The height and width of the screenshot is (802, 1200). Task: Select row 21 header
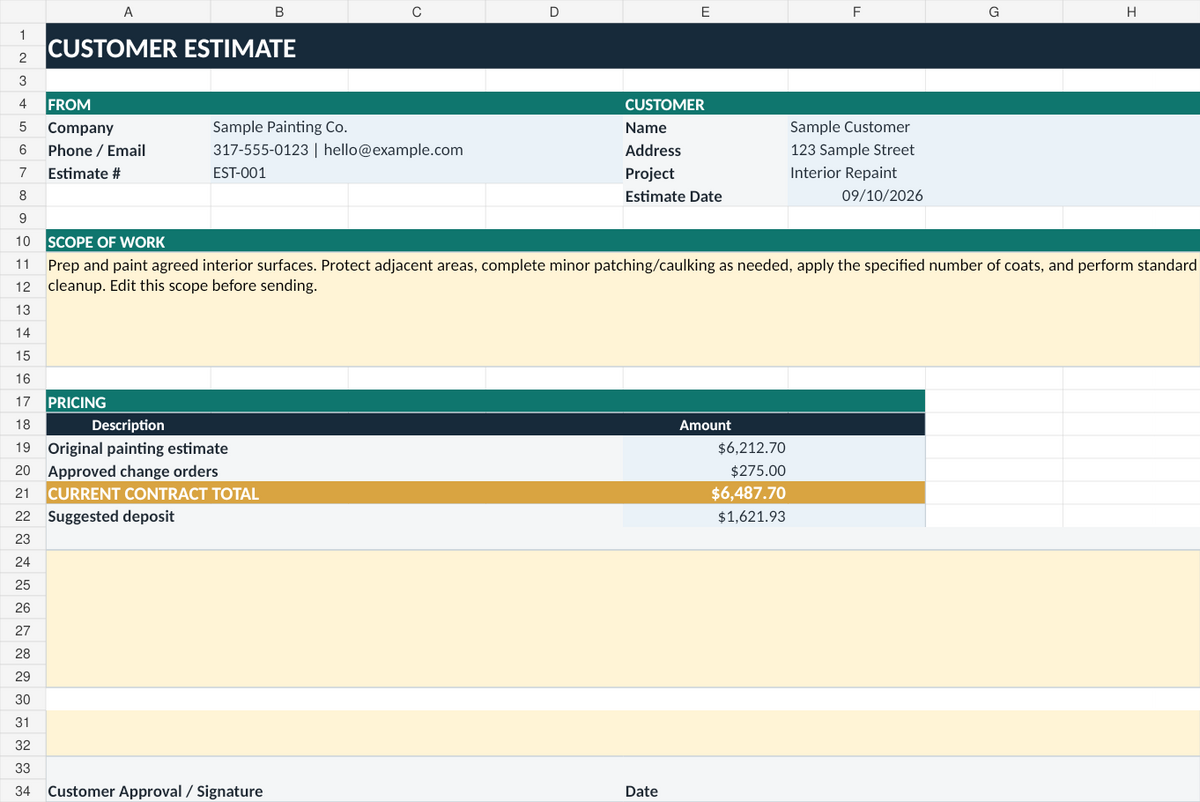click(22, 493)
